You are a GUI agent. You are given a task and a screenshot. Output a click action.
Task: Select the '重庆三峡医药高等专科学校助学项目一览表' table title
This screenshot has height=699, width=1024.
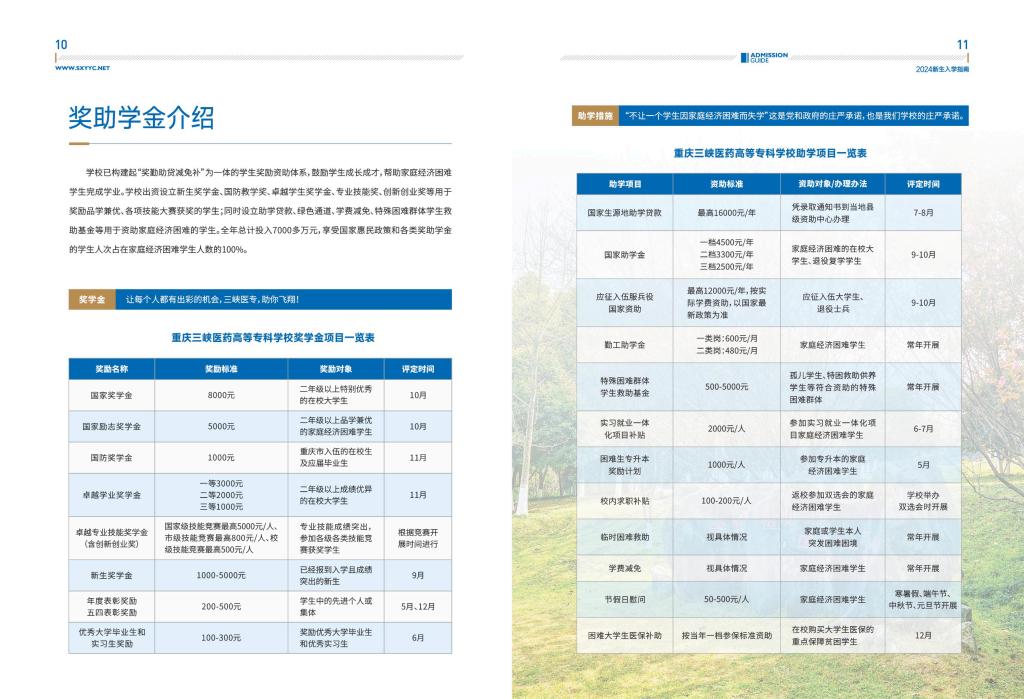[770, 153]
